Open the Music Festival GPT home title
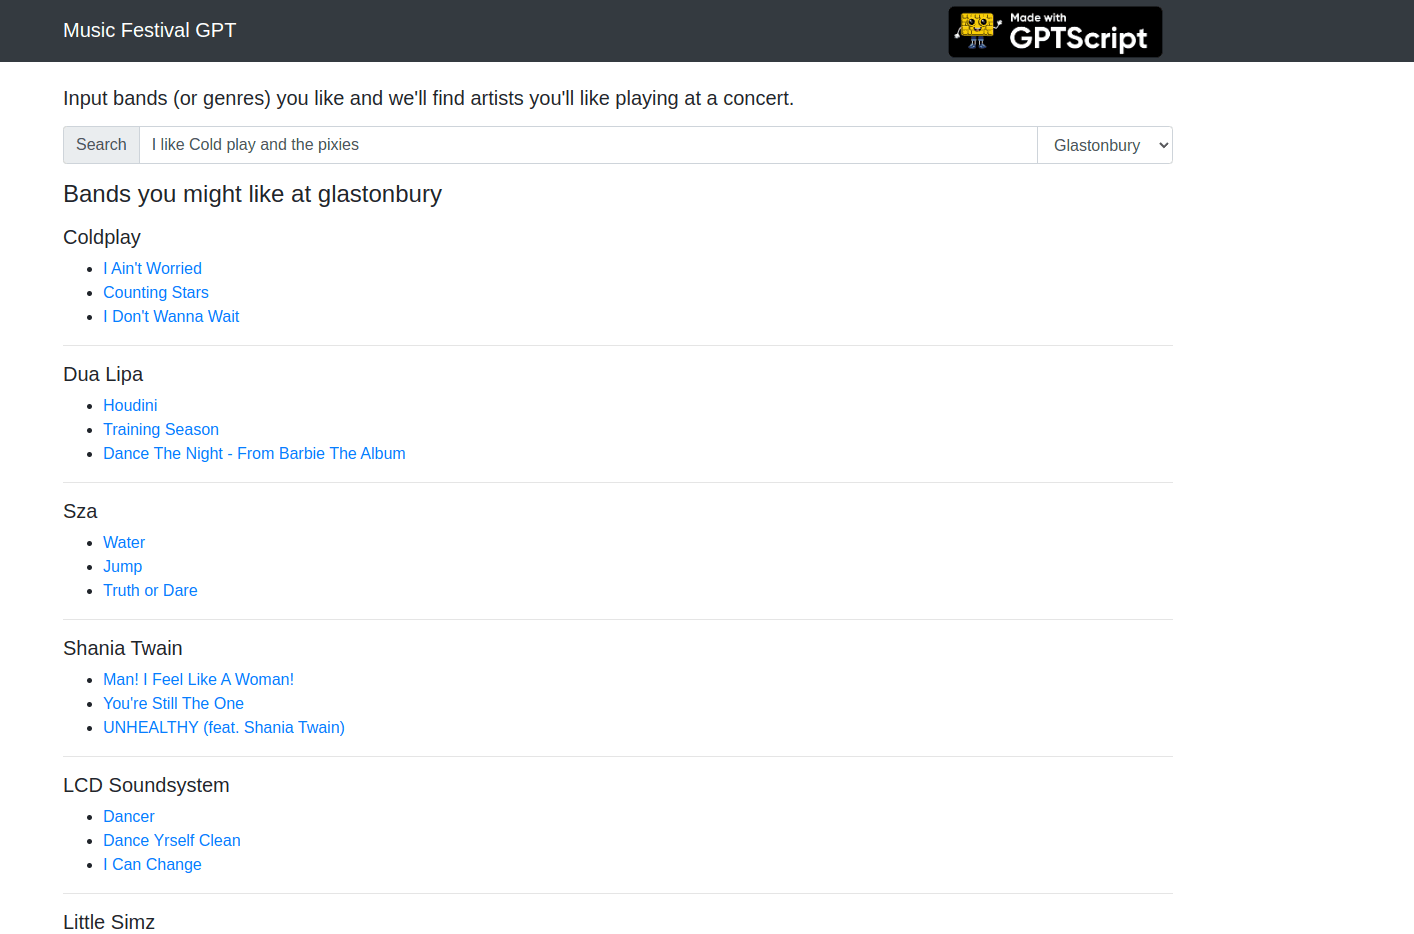This screenshot has width=1414, height=934. click(x=150, y=30)
